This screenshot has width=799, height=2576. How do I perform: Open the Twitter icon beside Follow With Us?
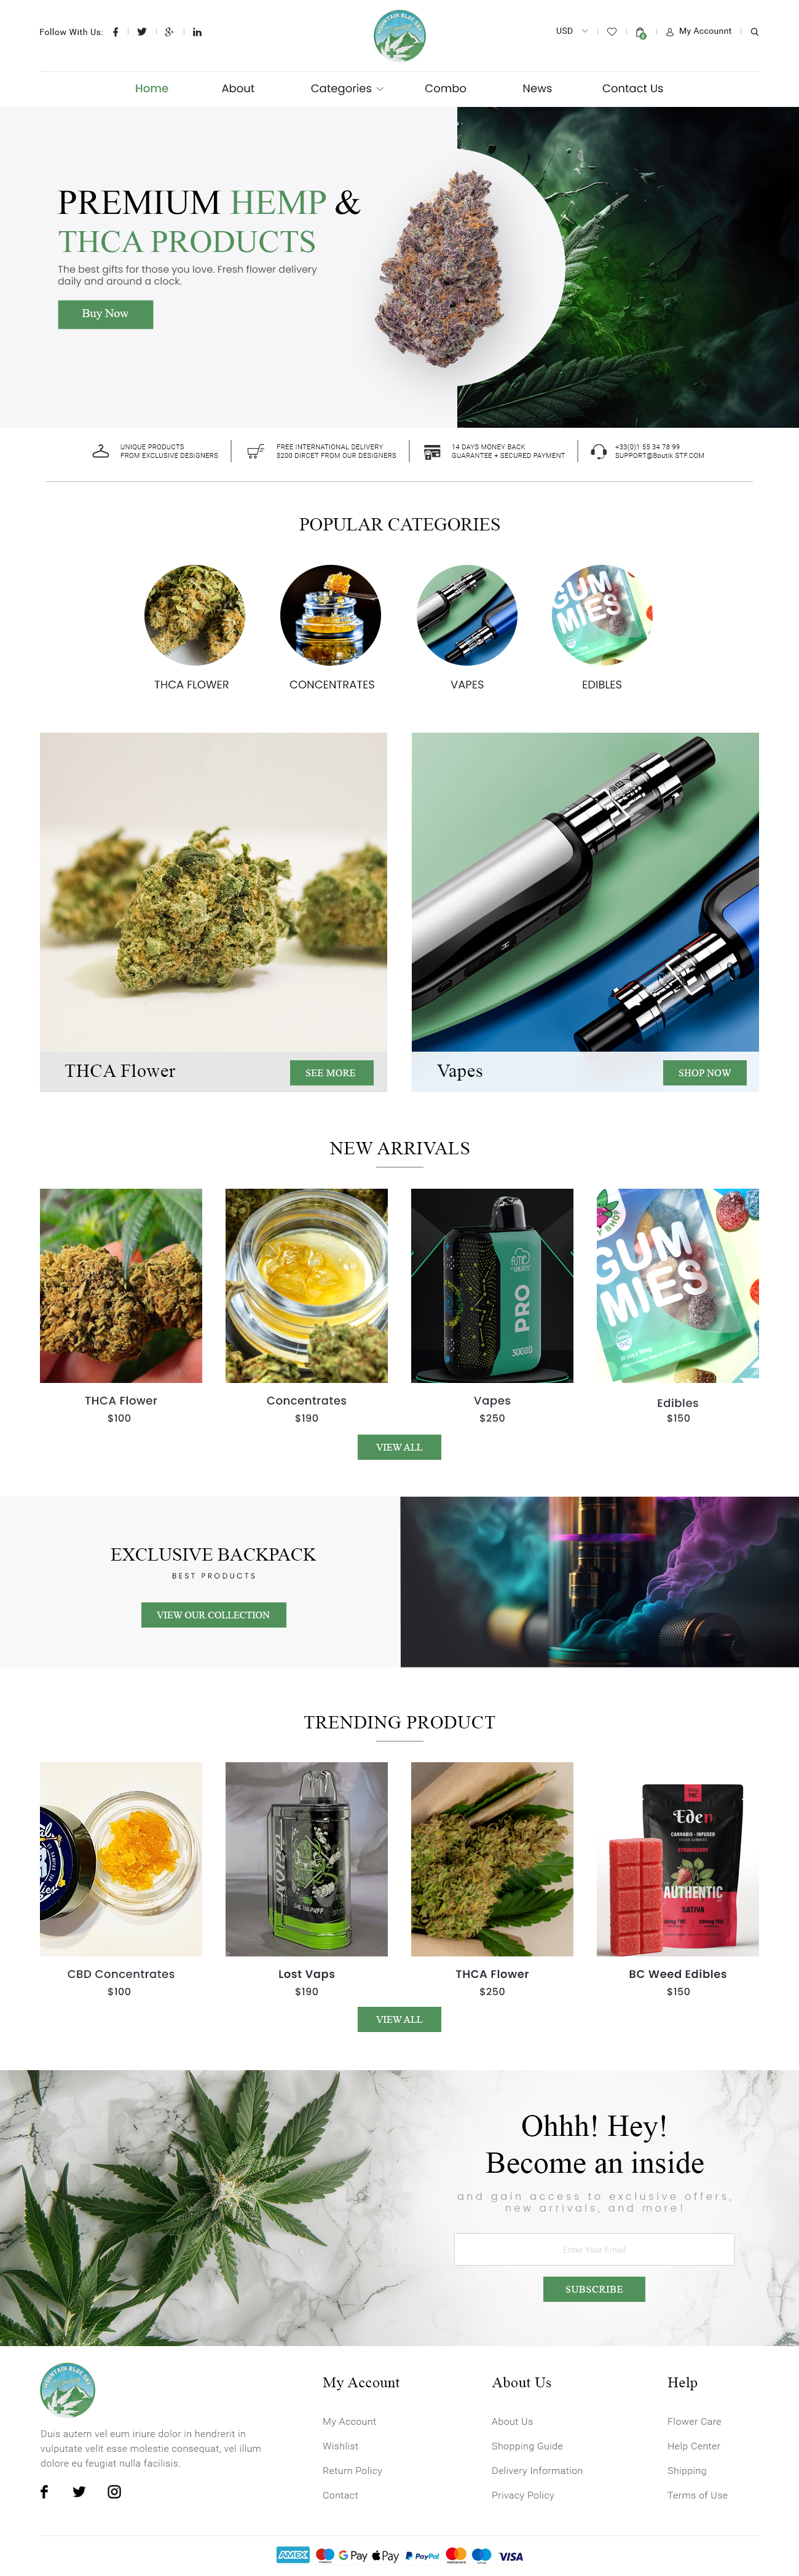(x=142, y=32)
